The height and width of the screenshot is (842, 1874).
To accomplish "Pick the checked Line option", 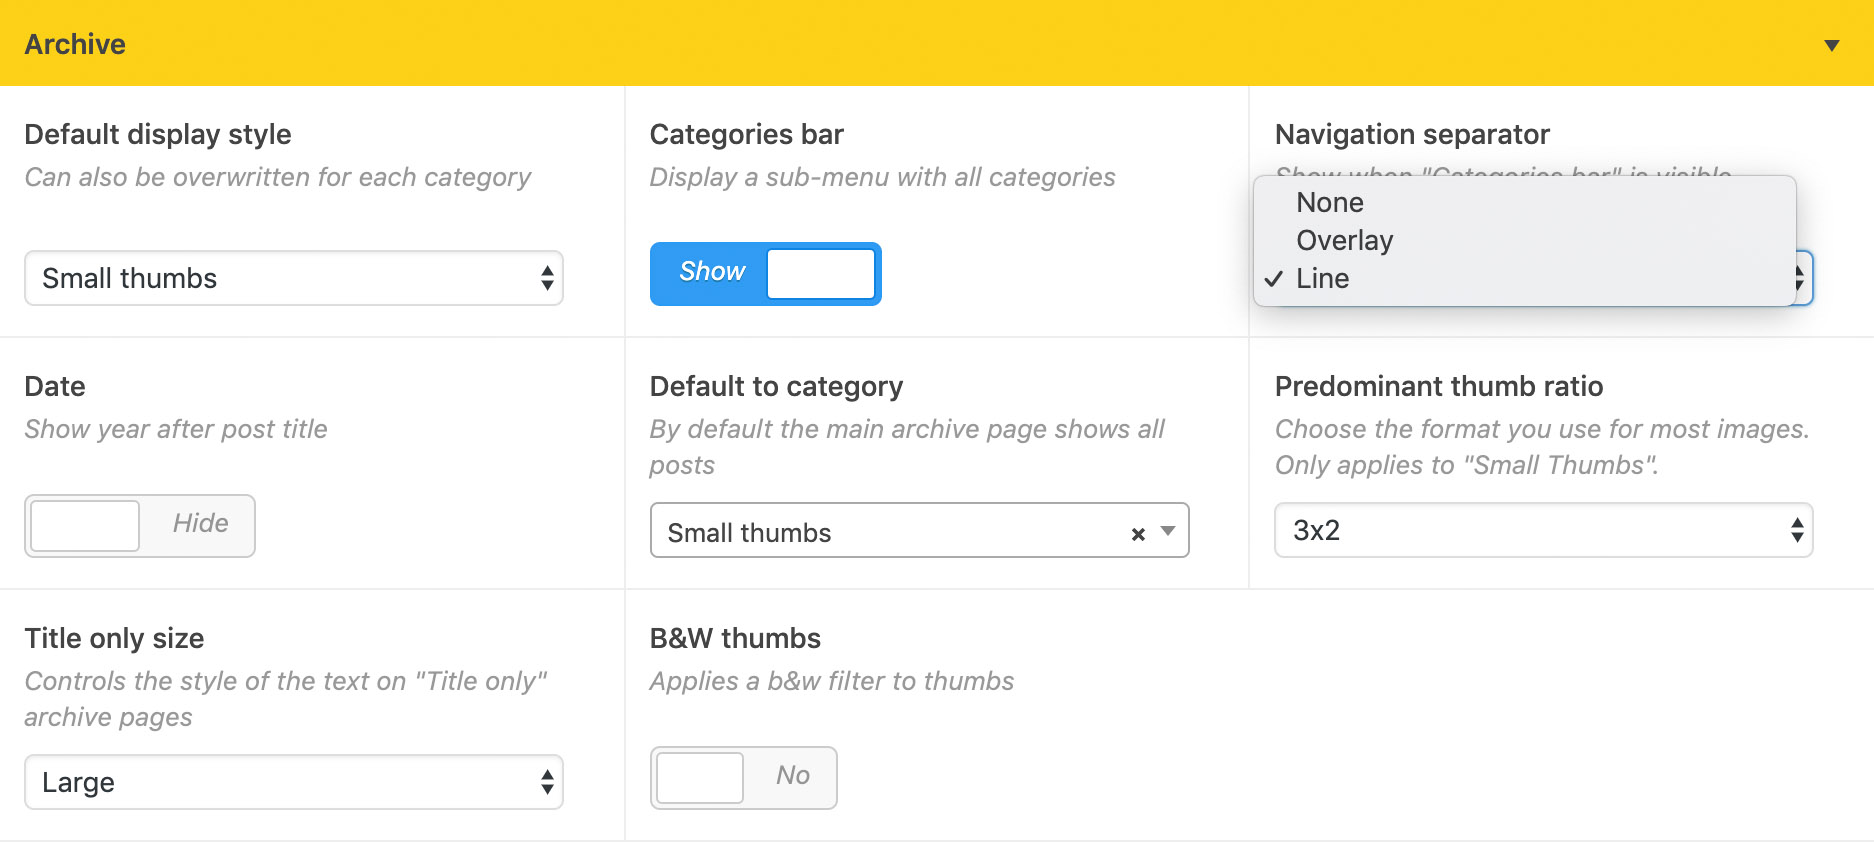I will [x=1322, y=279].
